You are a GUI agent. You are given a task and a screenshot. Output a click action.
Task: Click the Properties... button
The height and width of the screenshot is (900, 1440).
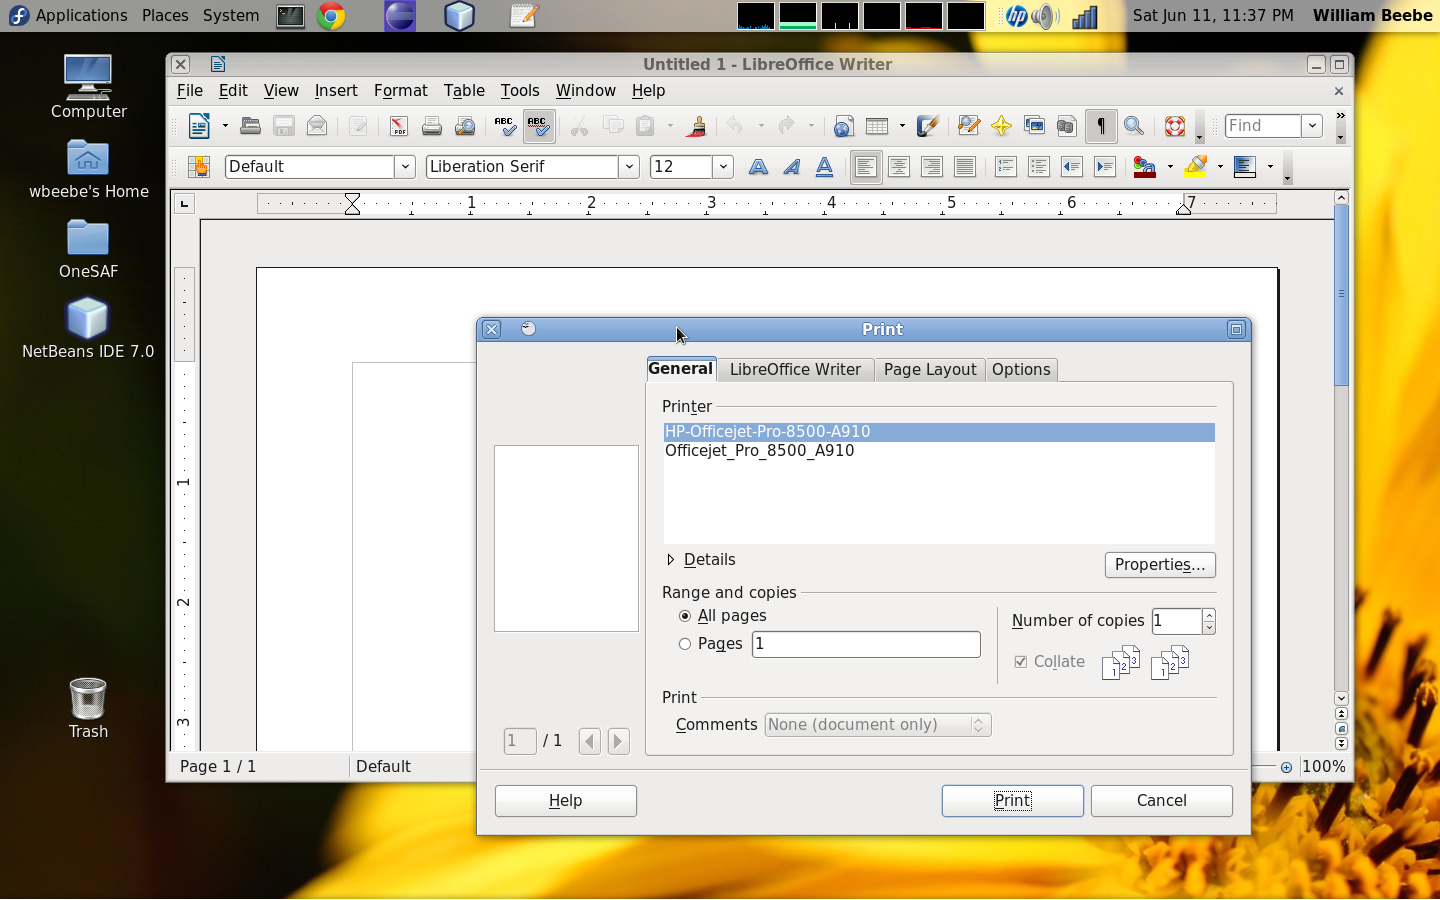[1160, 565]
